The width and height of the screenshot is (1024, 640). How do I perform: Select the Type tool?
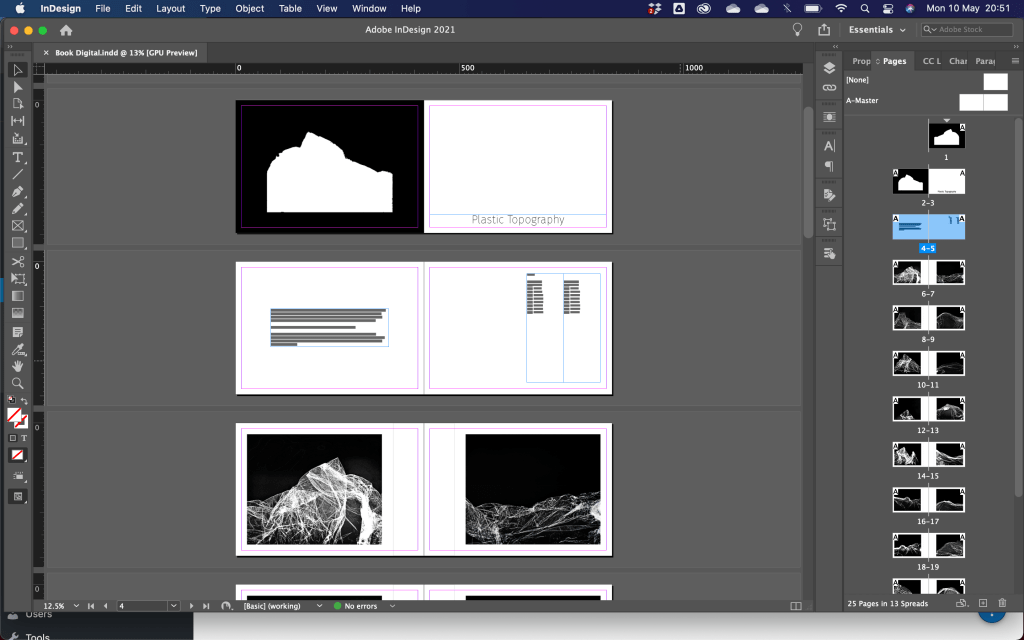pyautogui.click(x=17, y=157)
